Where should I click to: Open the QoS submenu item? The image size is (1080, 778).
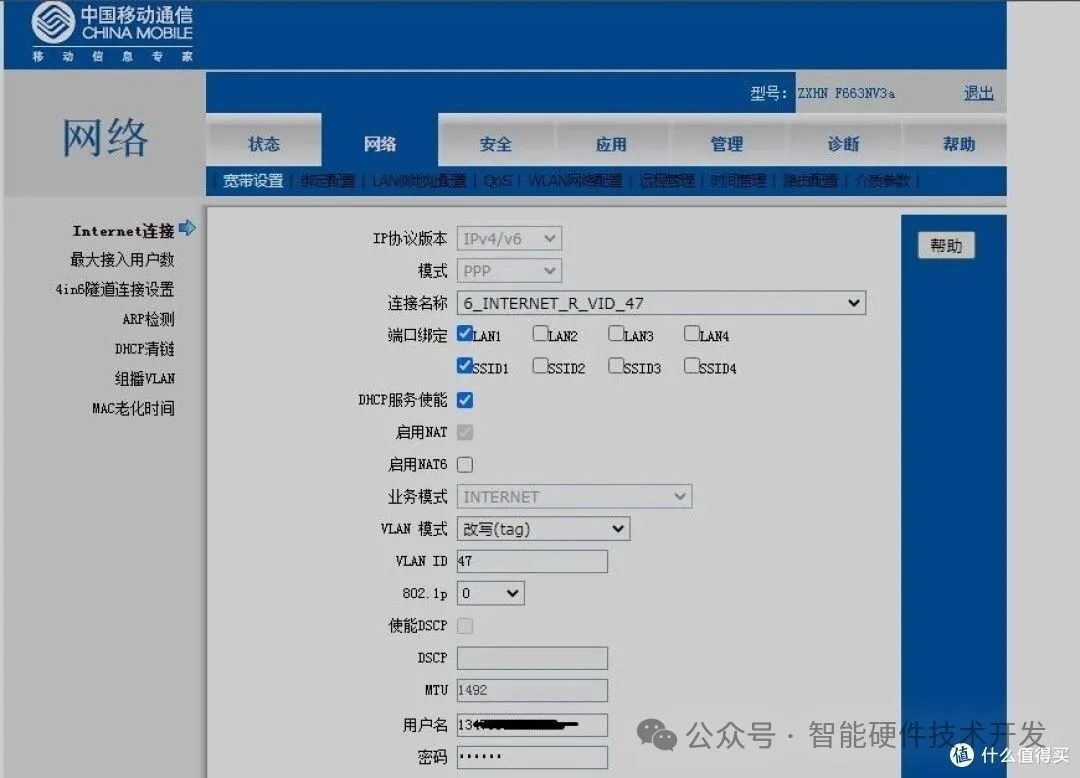497,181
